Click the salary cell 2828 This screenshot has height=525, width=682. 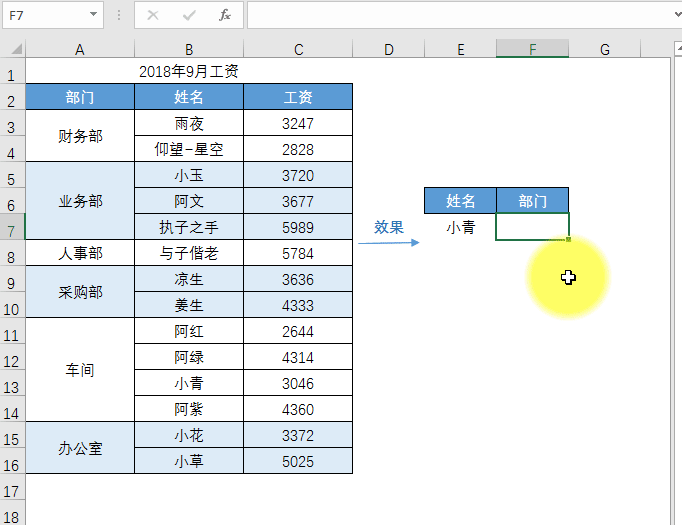[298, 149]
